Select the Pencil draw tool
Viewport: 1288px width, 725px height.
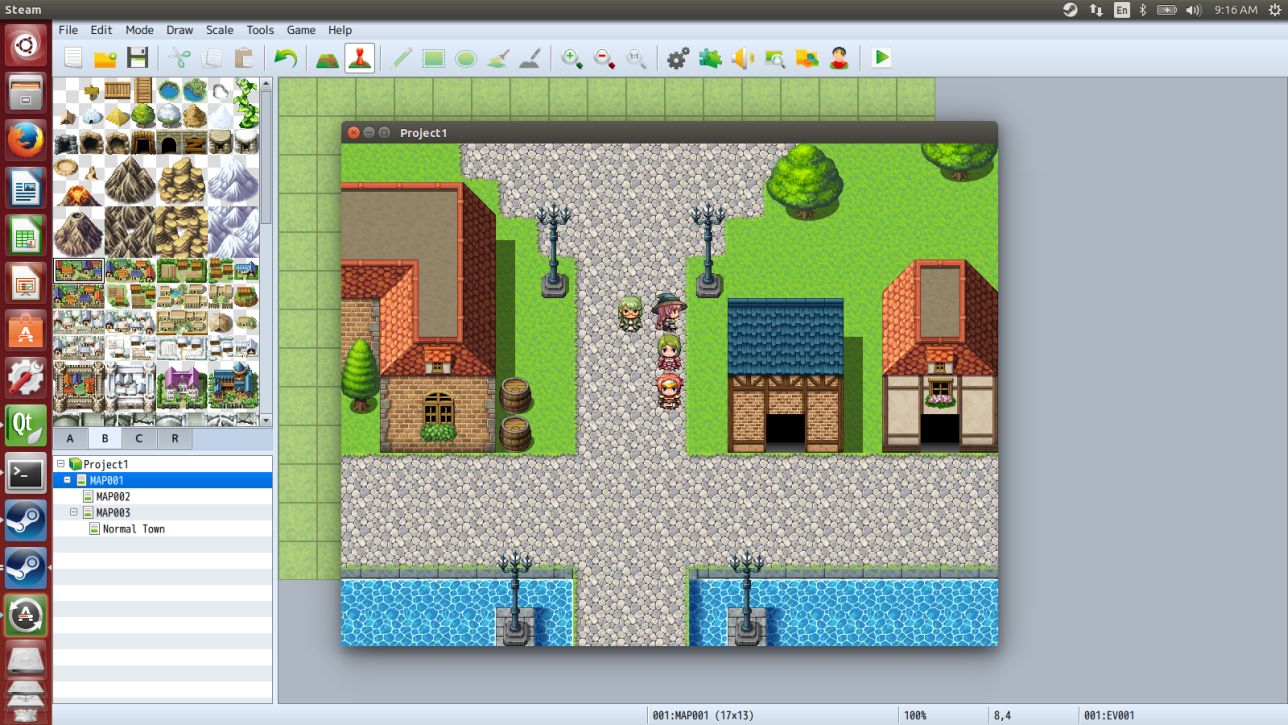(401, 58)
